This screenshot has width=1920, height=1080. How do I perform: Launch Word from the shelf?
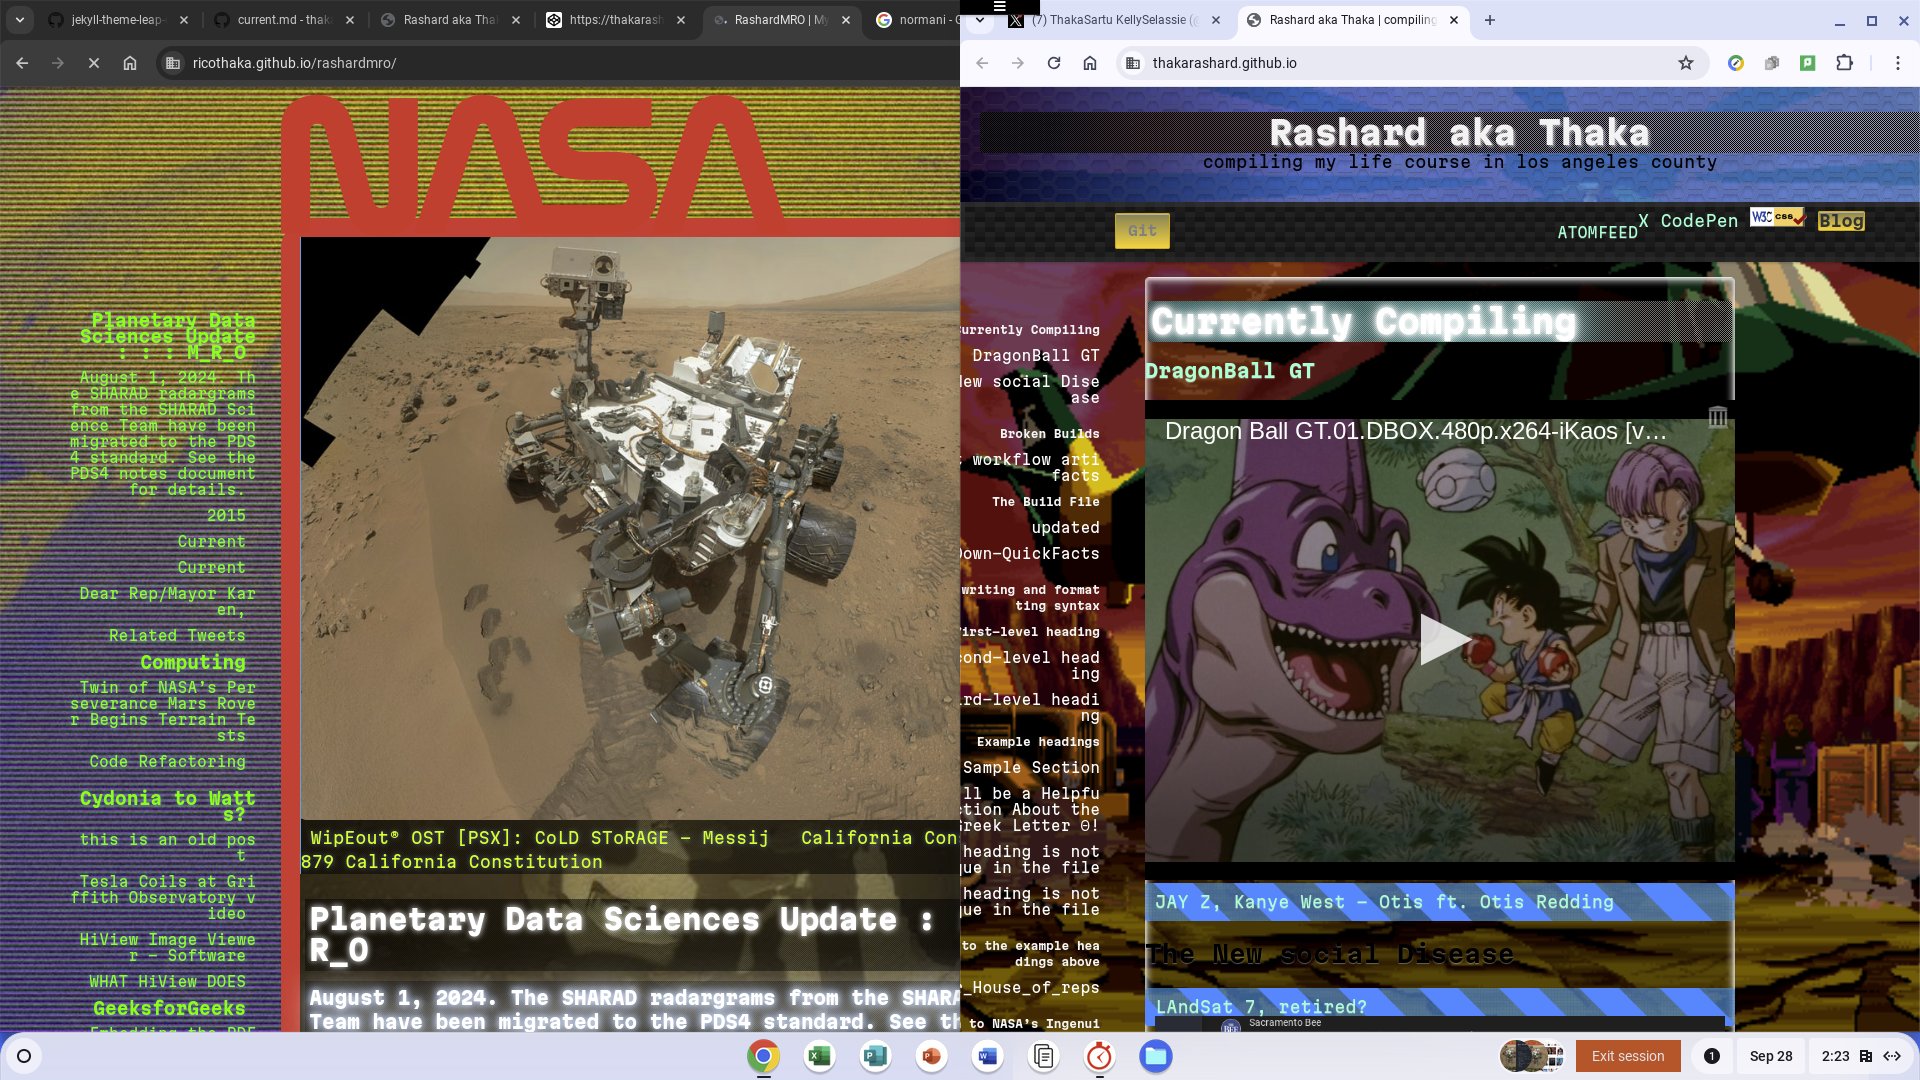click(987, 1056)
